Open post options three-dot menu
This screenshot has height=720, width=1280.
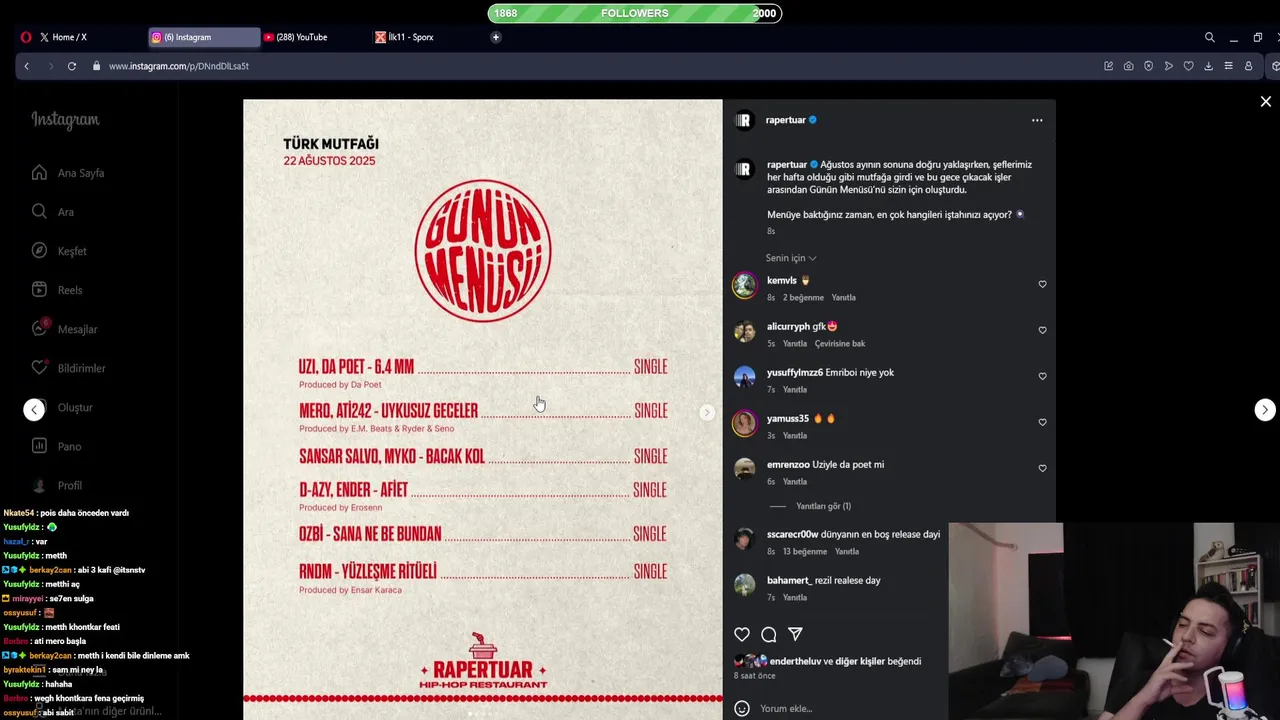click(1037, 120)
